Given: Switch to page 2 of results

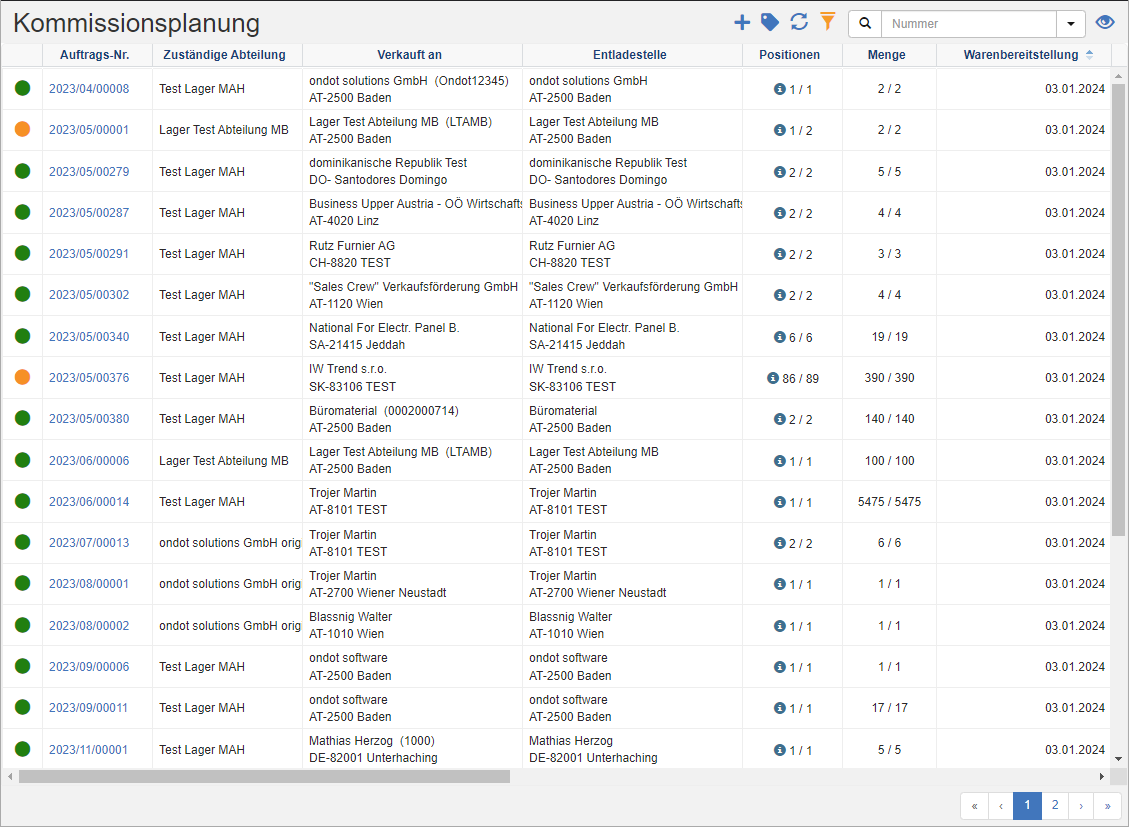Looking at the screenshot, I should pos(1054,805).
